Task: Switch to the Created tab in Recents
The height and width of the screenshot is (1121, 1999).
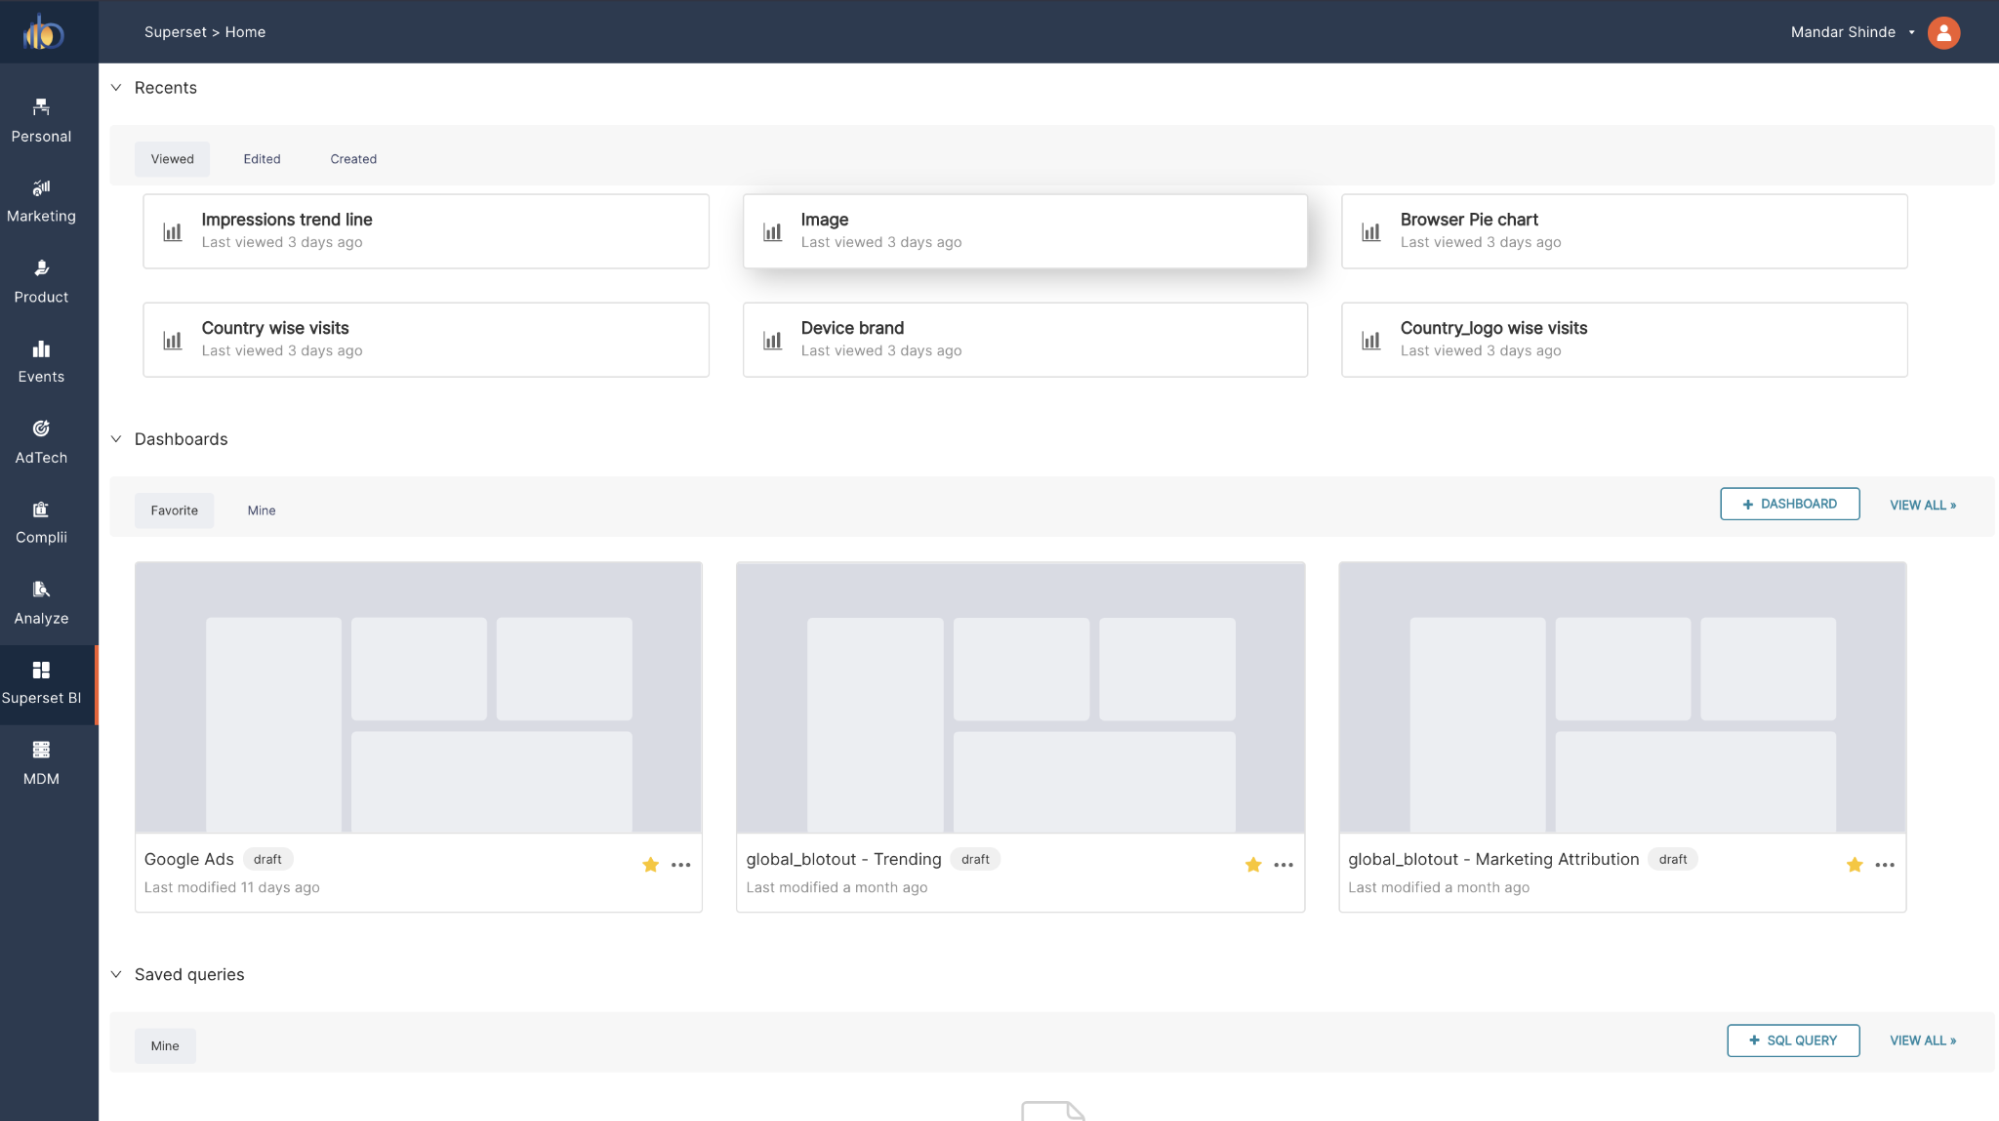Action: point(353,158)
